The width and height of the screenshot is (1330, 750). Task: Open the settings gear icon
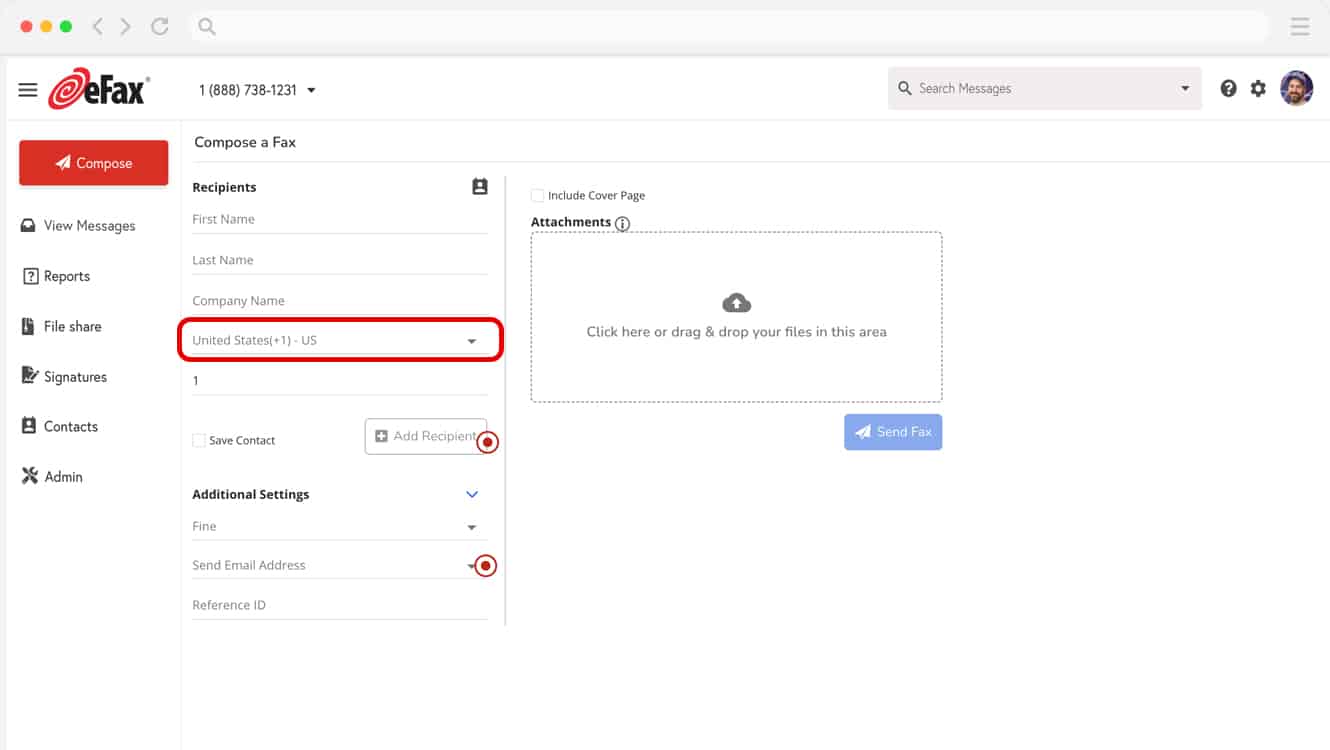(x=1258, y=88)
